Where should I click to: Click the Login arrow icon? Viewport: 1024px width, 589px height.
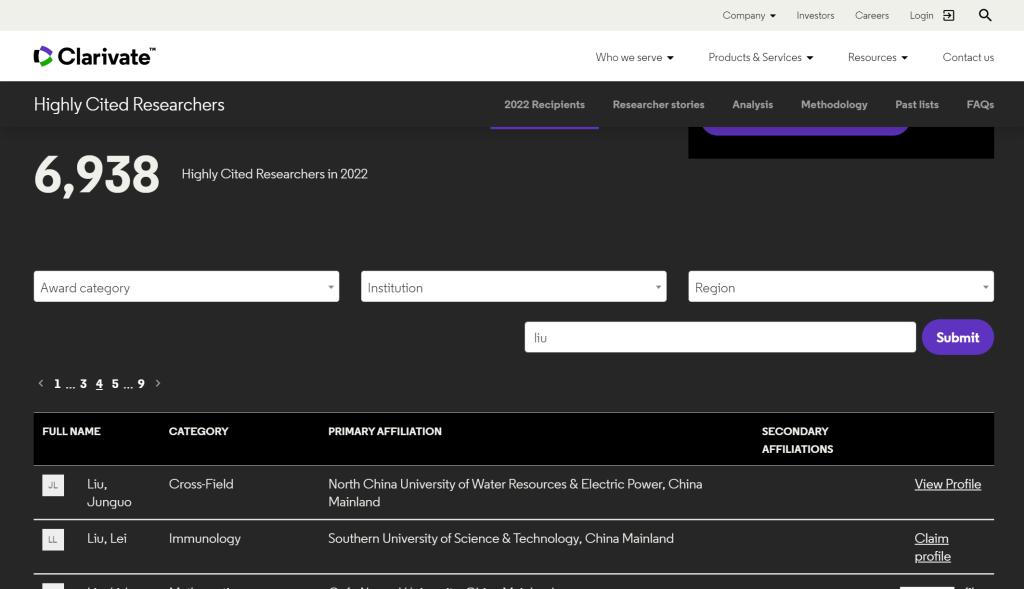(949, 15)
